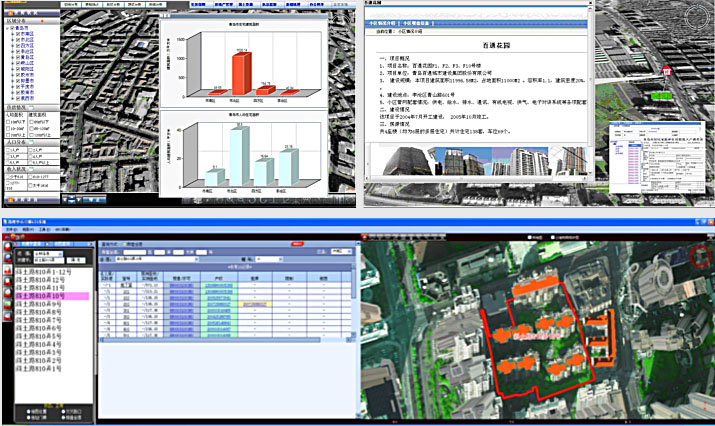715x426 pixels.
Task: Click the address text field above the list
Action: pyautogui.click(x=49, y=260)
